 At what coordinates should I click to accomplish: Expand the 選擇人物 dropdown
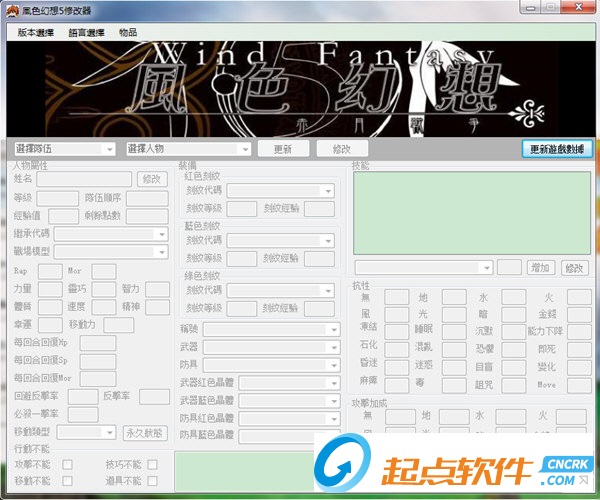188,149
